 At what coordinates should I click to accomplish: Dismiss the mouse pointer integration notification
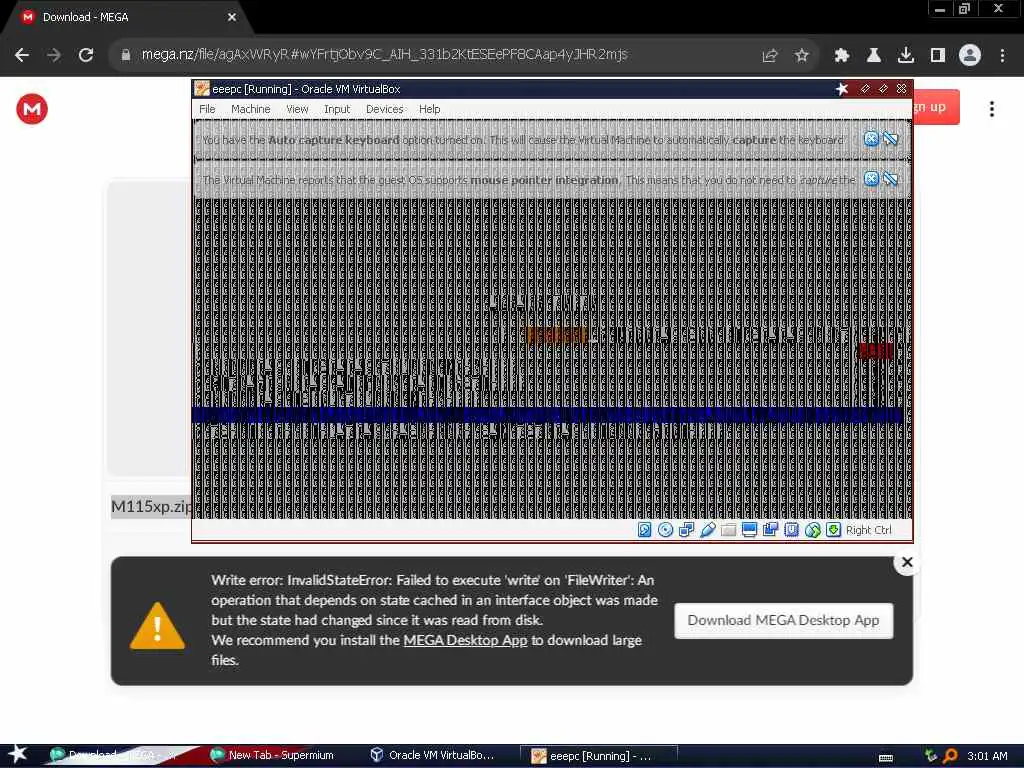(x=871, y=178)
